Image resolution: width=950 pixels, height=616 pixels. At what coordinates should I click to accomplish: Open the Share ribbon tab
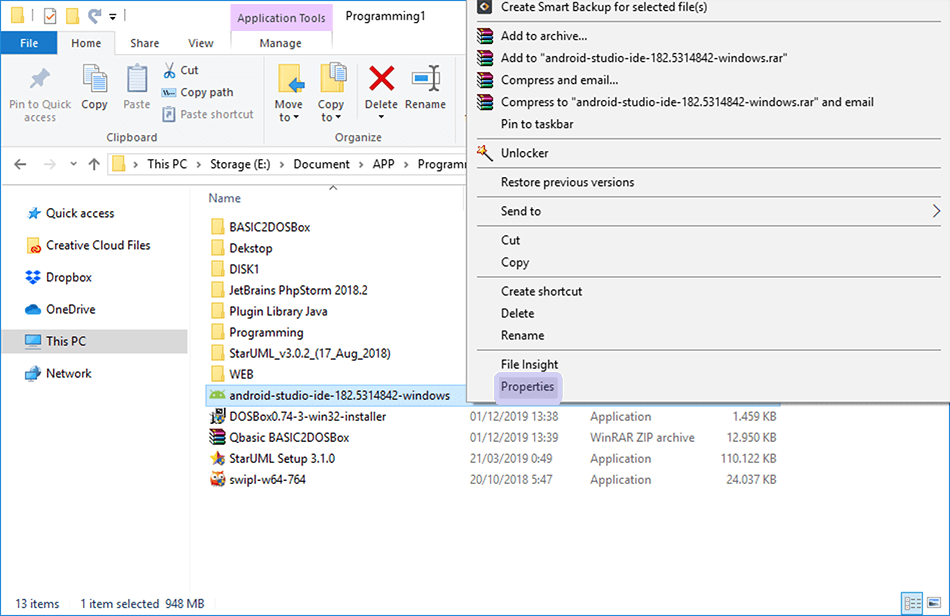click(x=144, y=43)
